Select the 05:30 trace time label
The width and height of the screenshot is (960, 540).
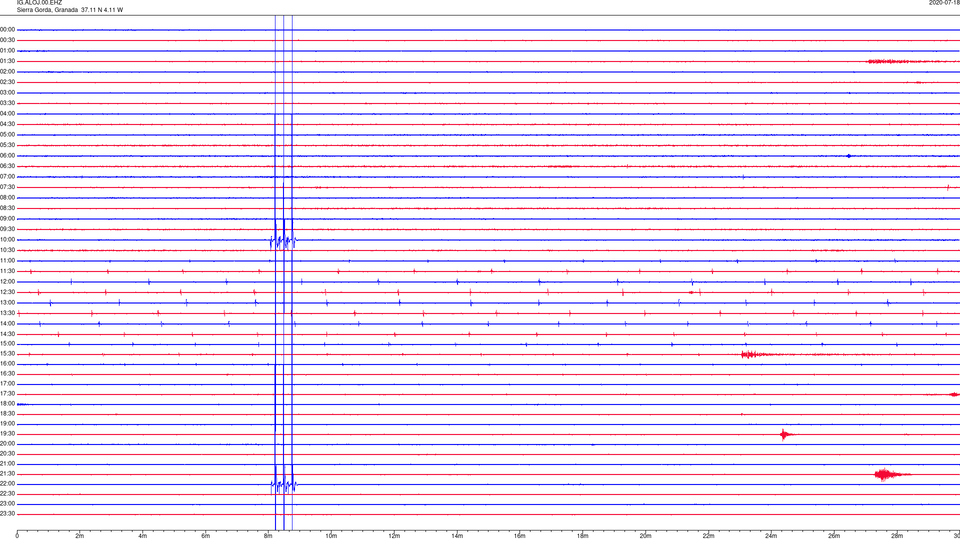pos(7,145)
